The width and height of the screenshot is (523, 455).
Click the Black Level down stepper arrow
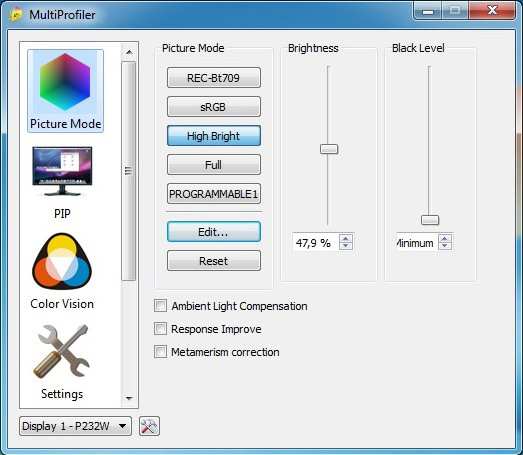[x=445, y=246]
